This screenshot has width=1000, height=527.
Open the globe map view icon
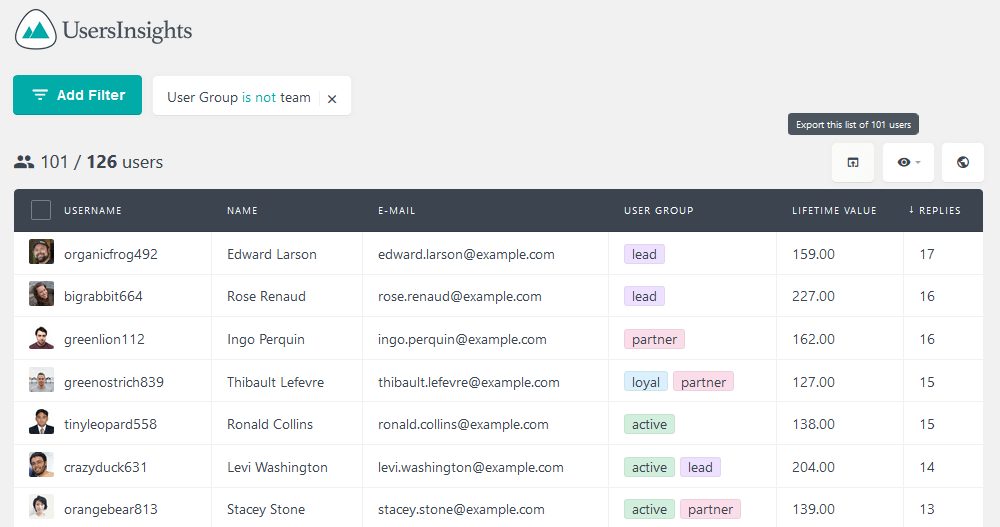click(963, 162)
